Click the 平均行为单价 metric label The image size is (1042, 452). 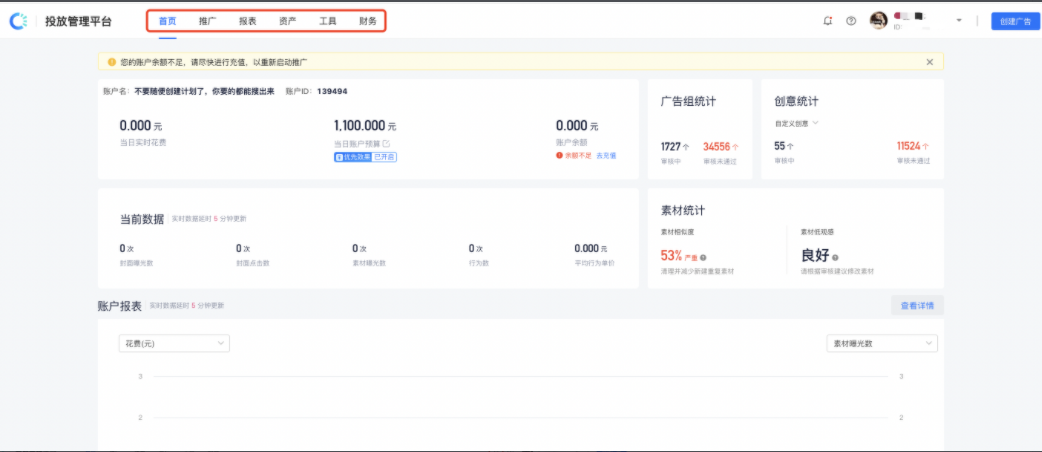[595, 263]
